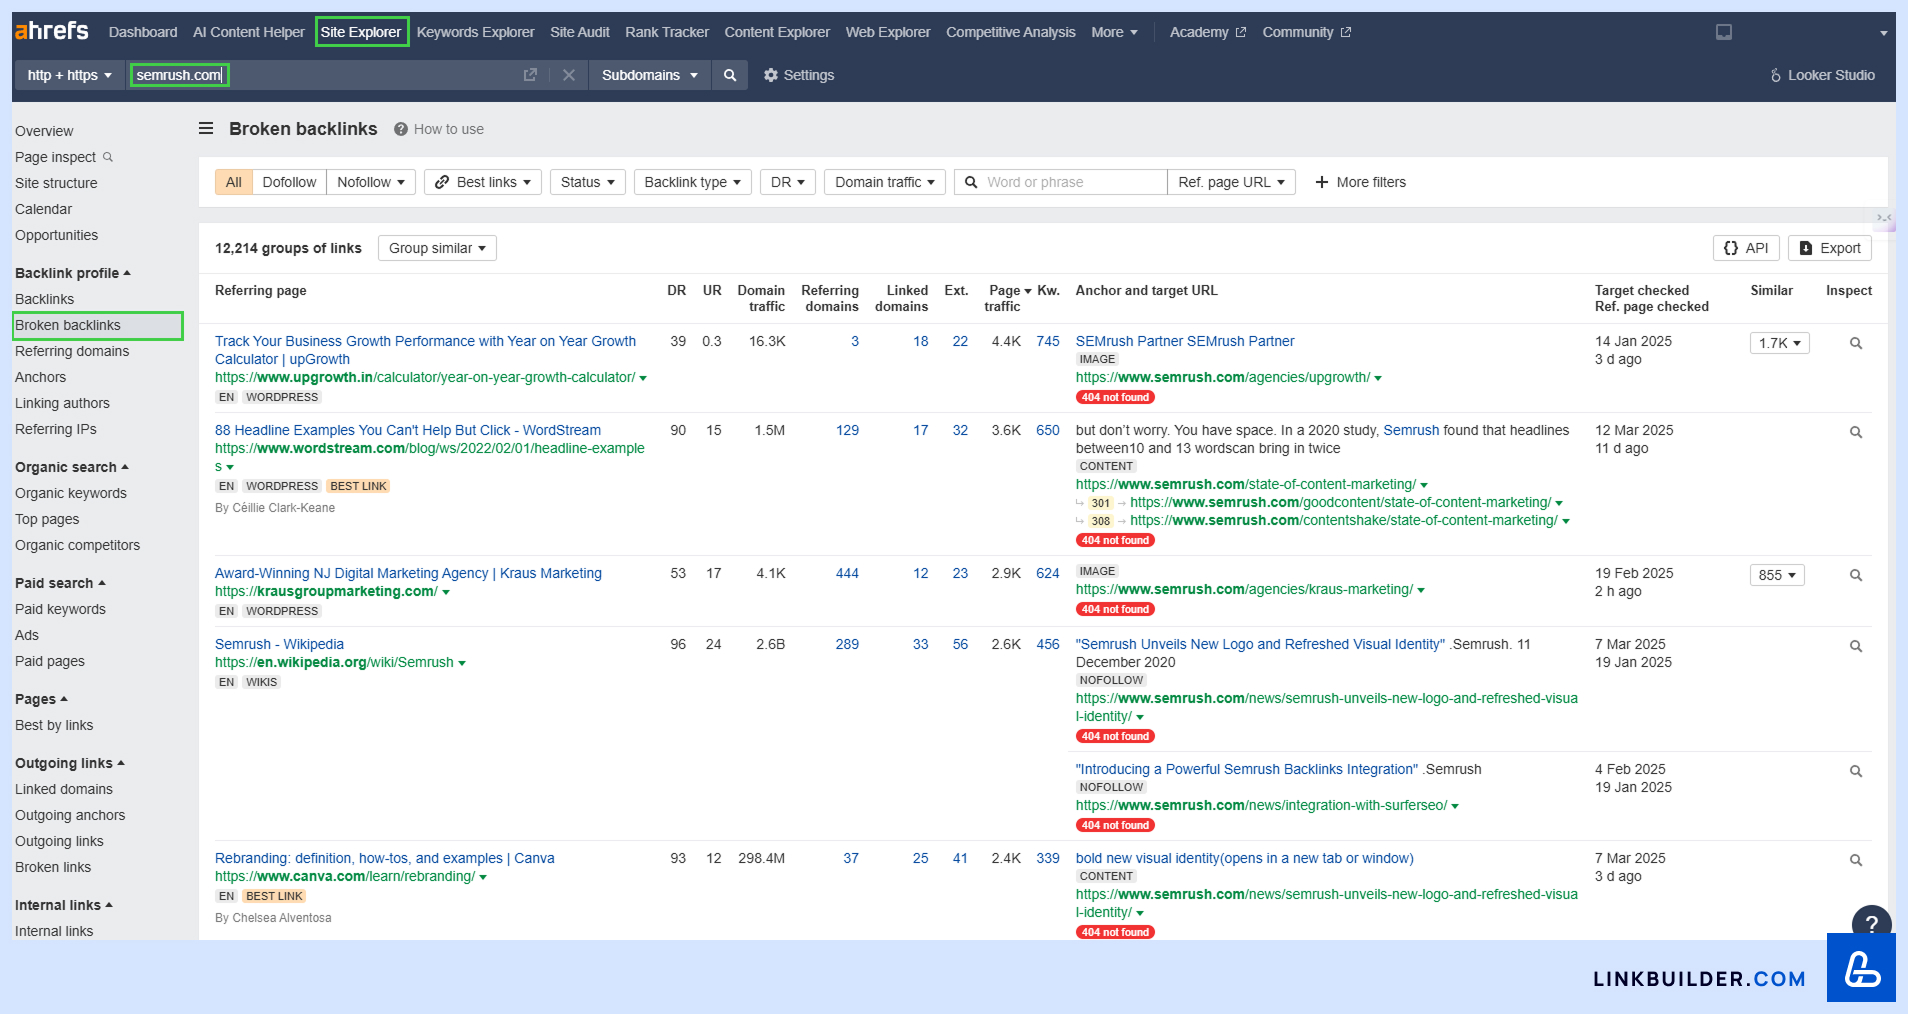Viewport: 1908px width, 1014px height.
Task: Open semrush.com in new tab icon
Action: [530, 75]
